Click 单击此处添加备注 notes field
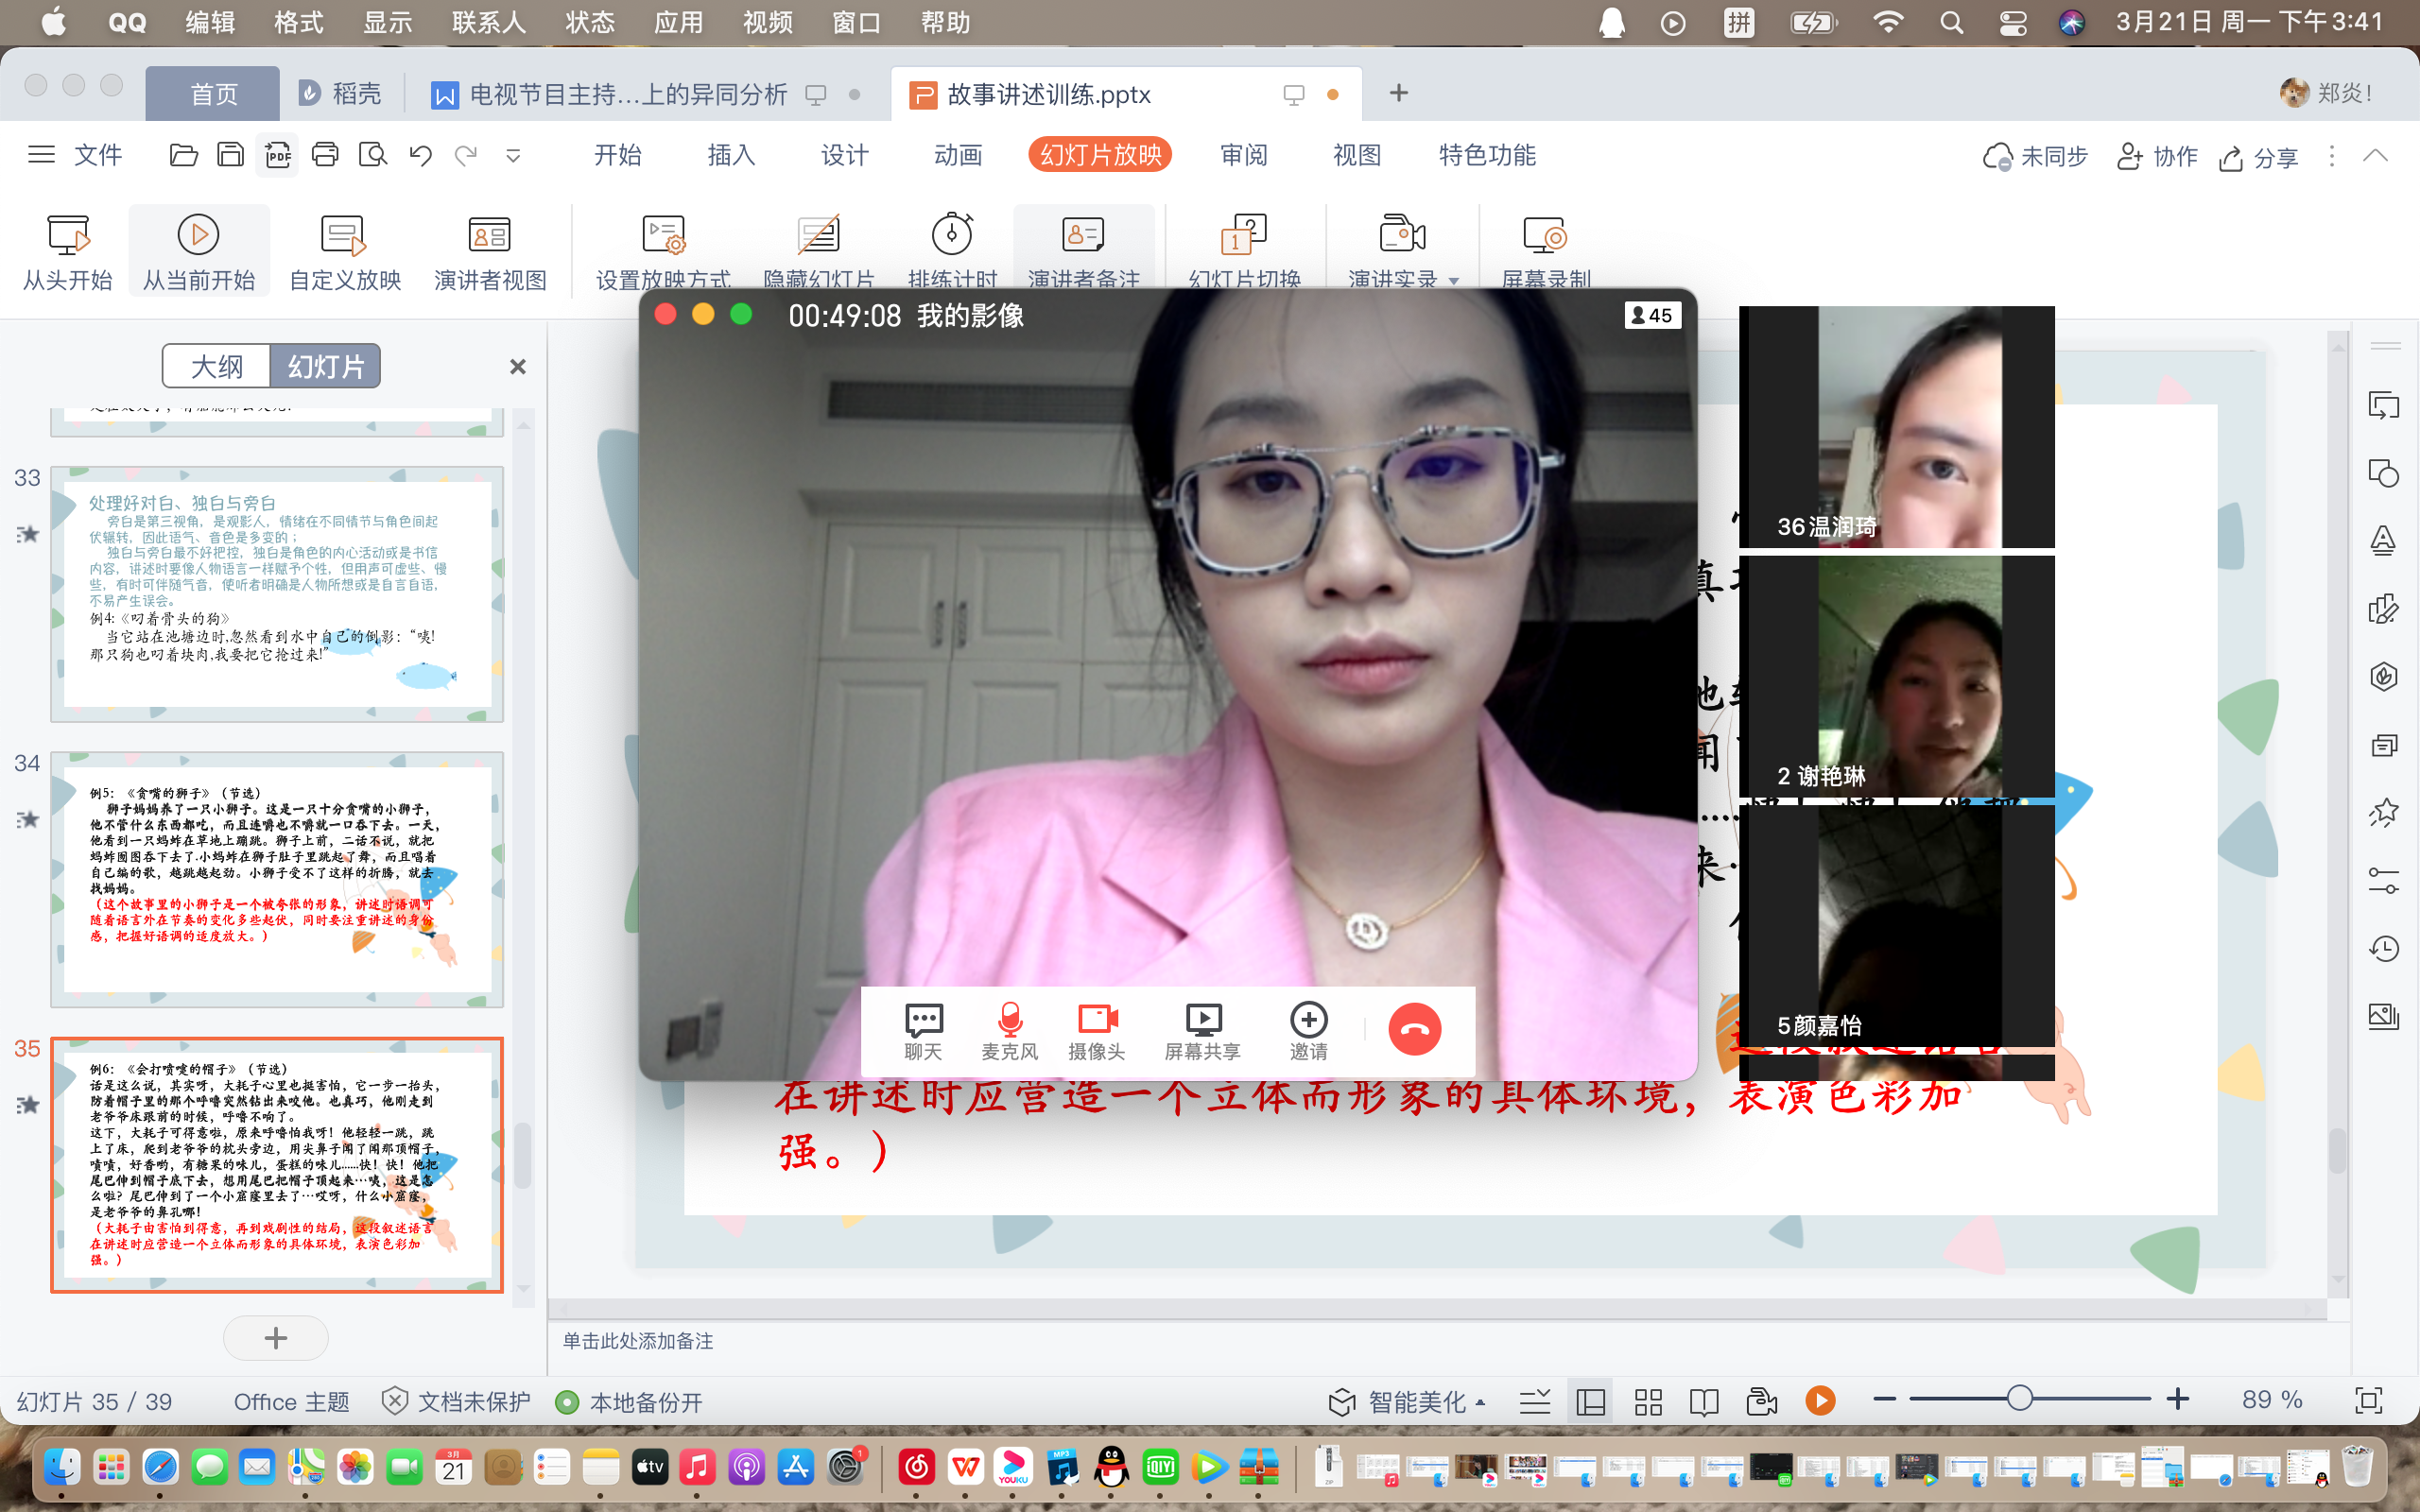 pyautogui.click(x=638, y=1341)
